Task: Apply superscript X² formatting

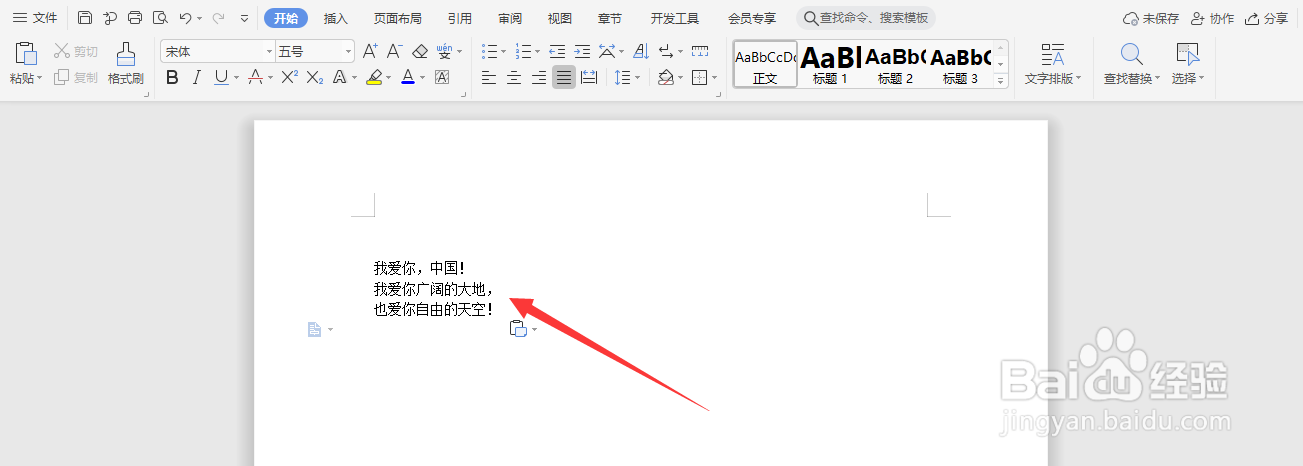Action: (290, 77)
